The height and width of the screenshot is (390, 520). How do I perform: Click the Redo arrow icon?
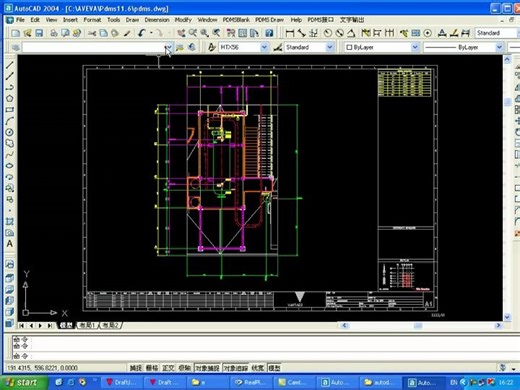(159, 33)
